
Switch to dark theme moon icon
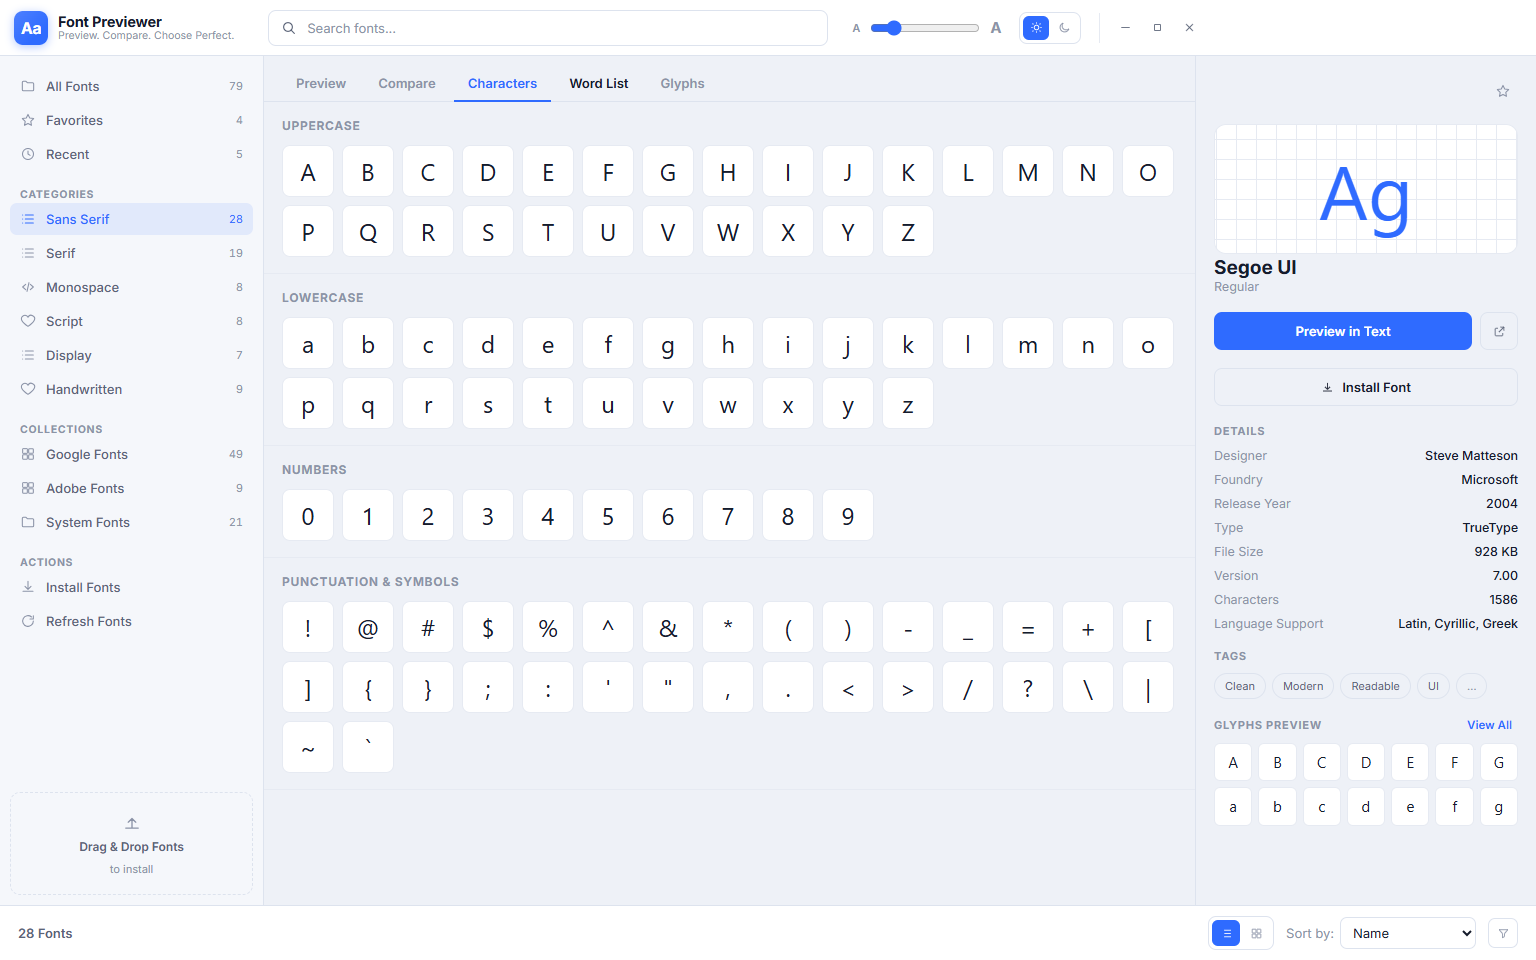tap(1064, 28)
